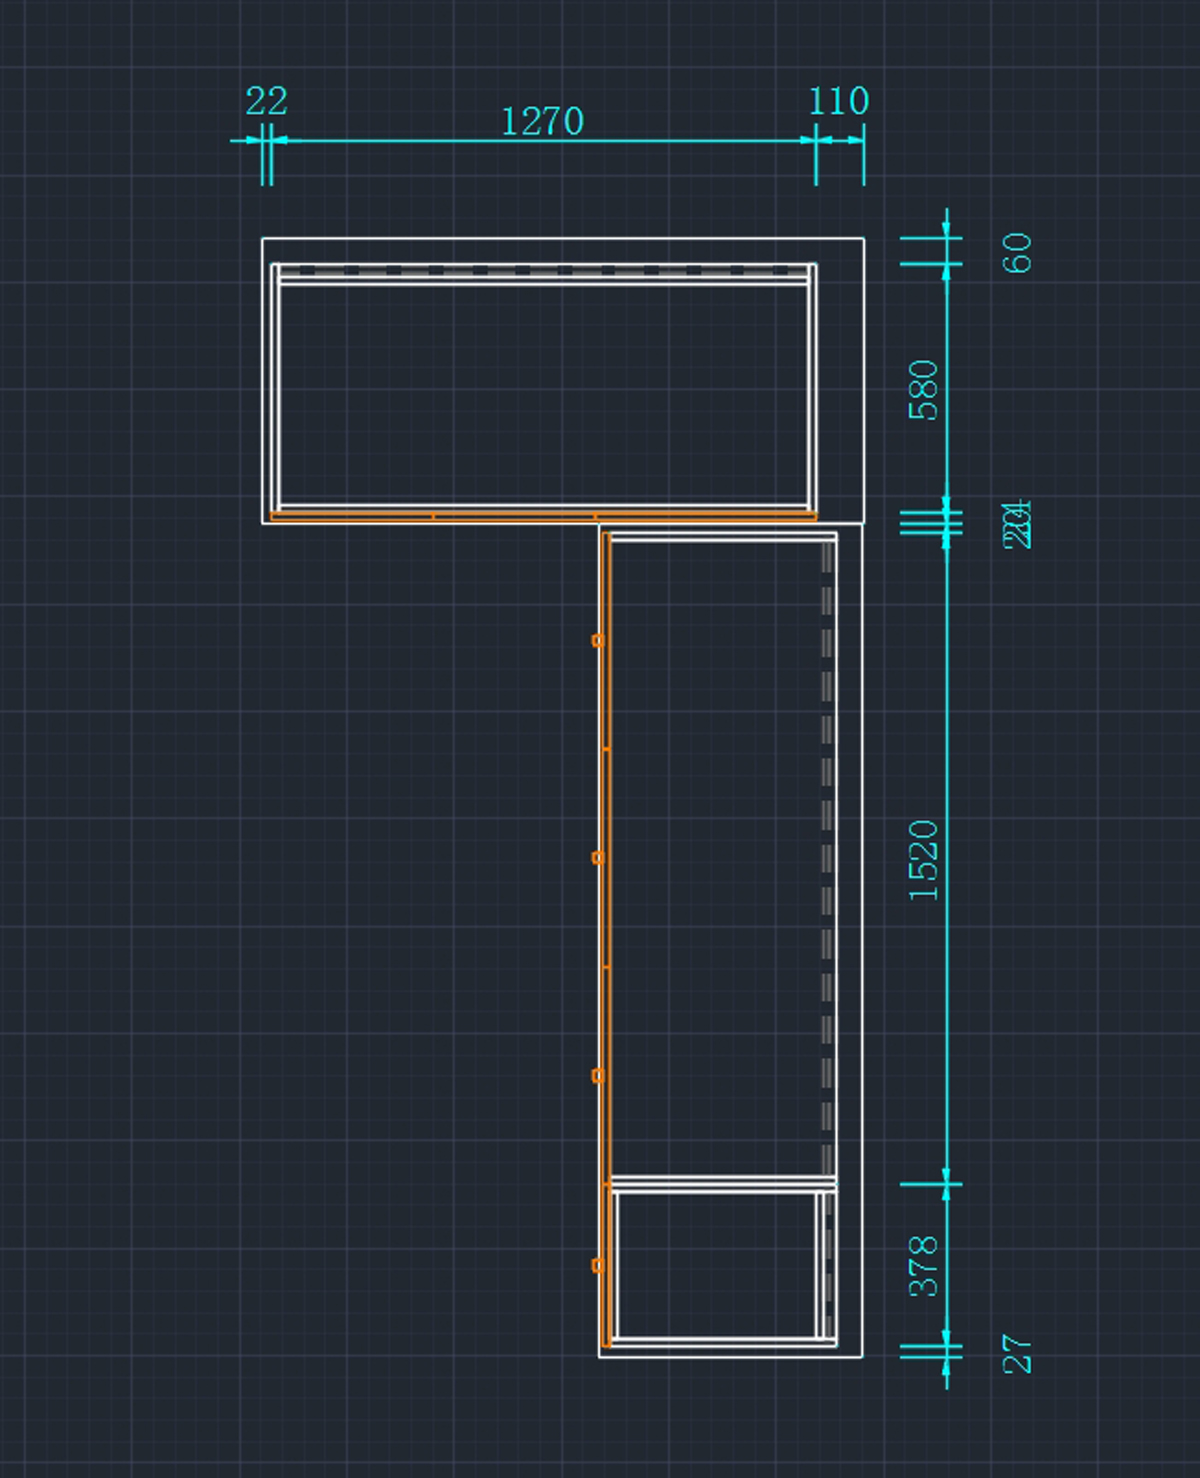Image resolution: width=1200 pixels, height=1478 pixels.
Task: Click the overlapping dimension text below 580
Action: click(x=1017, y=524)
